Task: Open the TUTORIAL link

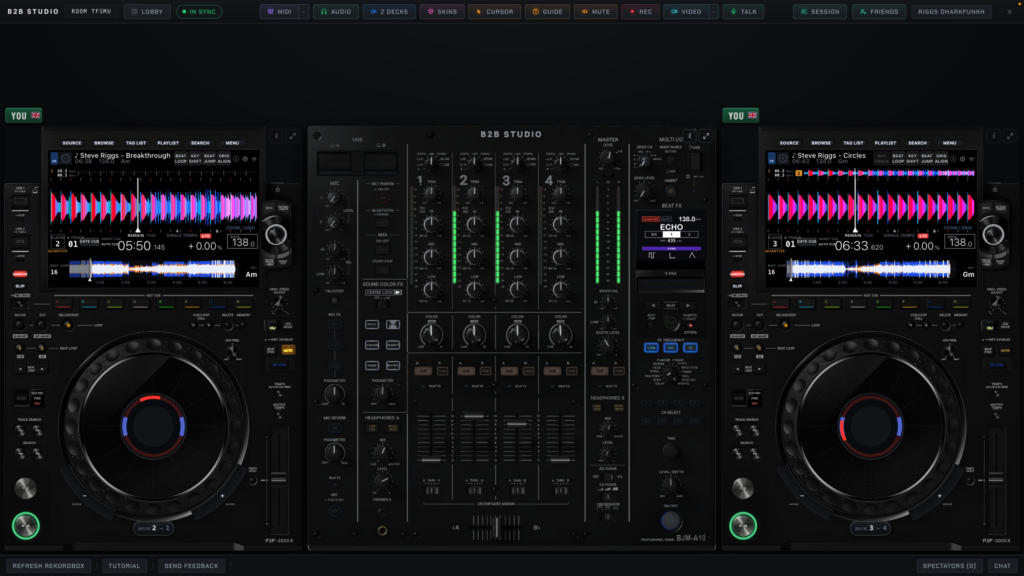Action: pos(124,566)
